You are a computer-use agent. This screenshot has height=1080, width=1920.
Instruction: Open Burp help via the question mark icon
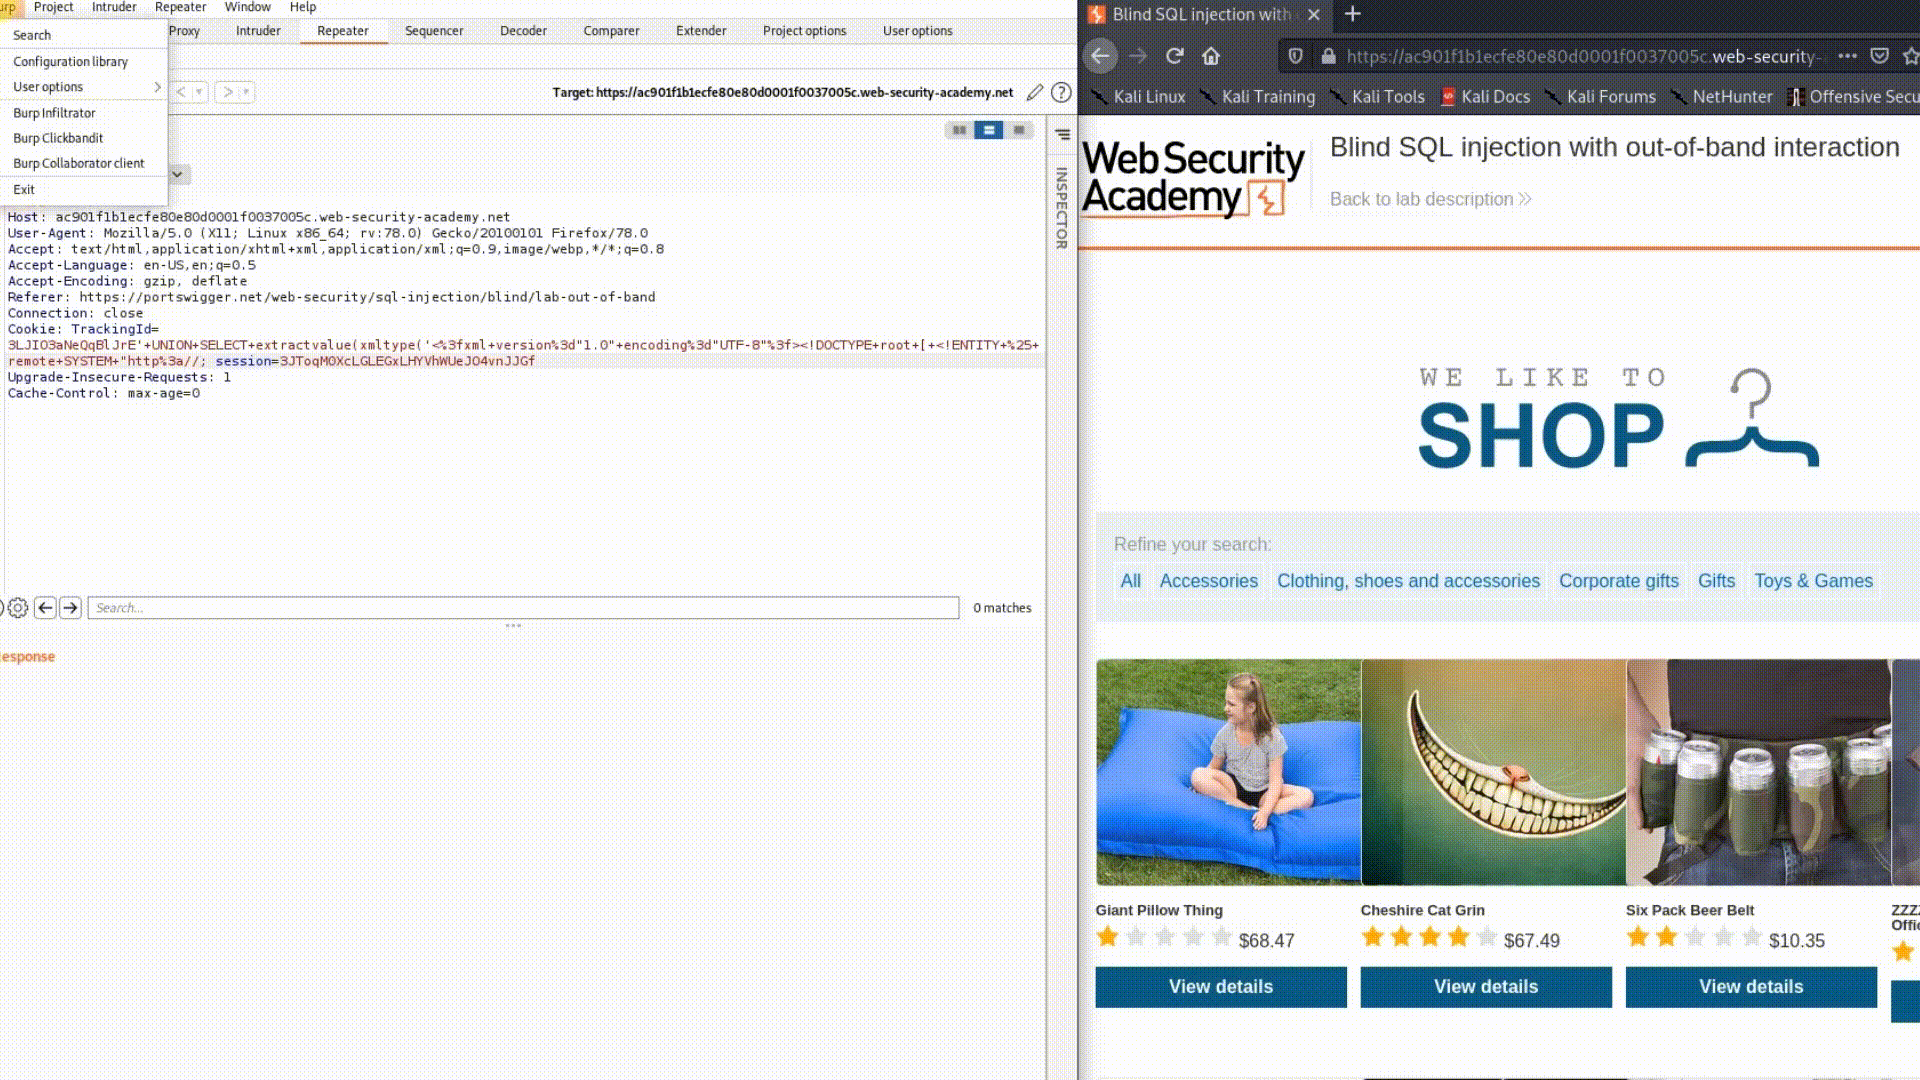point(1061,92)
